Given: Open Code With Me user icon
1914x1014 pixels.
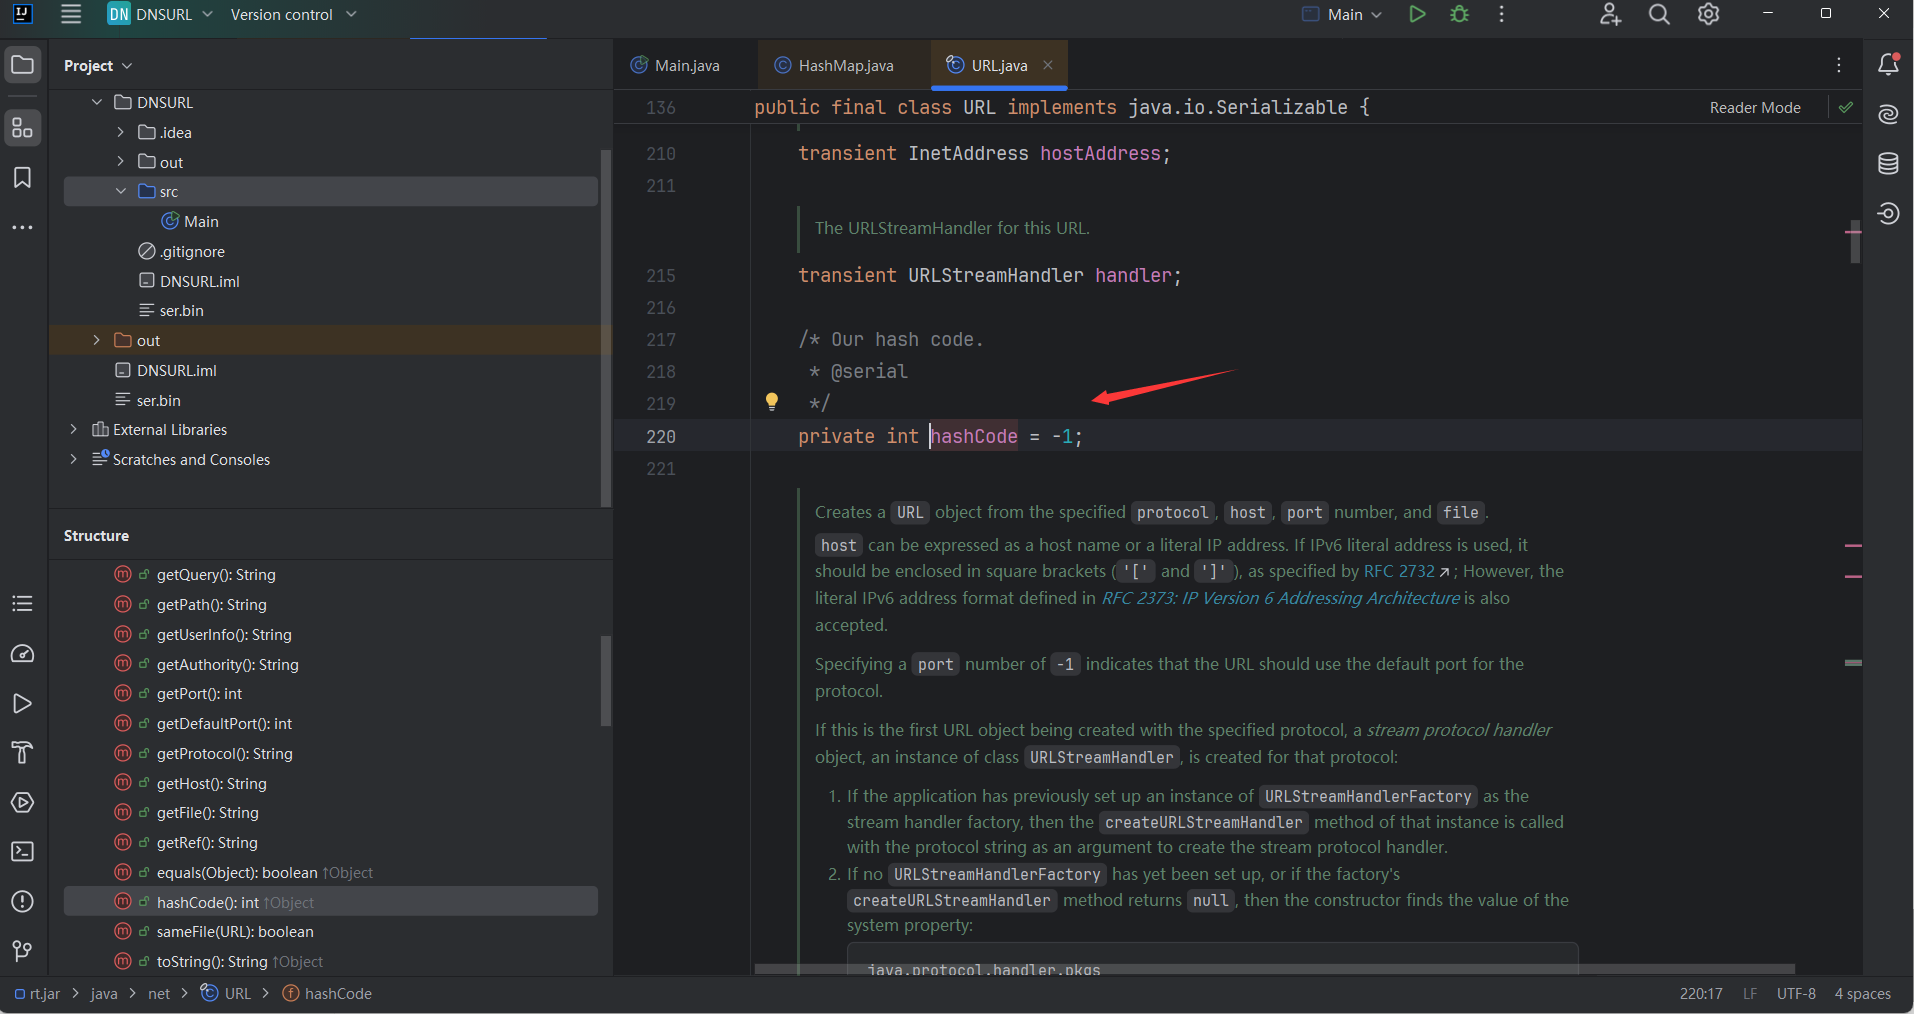Looking at the screenshot, I should 1610,14.
